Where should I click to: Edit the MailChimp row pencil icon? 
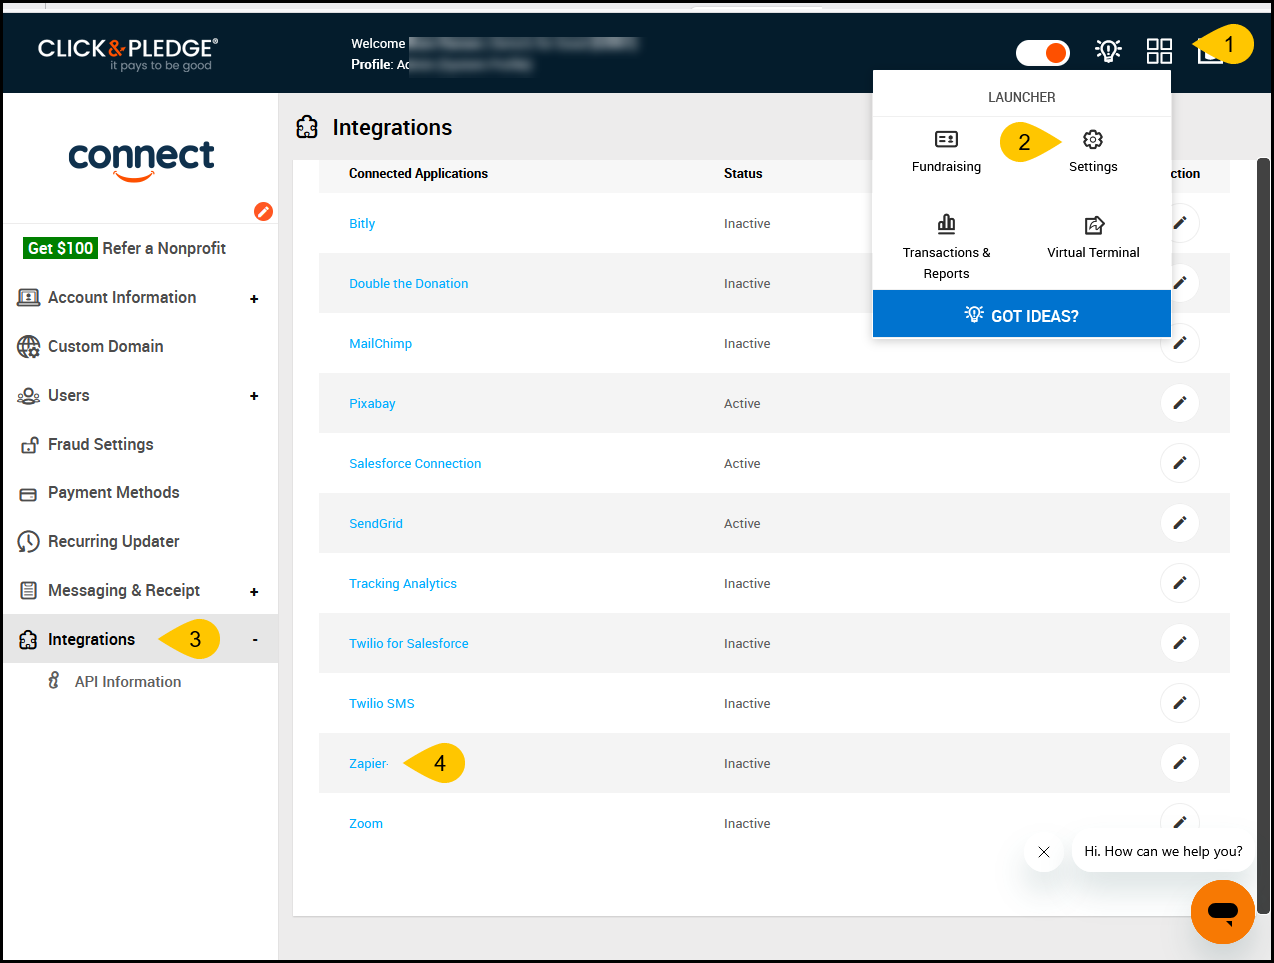pos(1180,343)
